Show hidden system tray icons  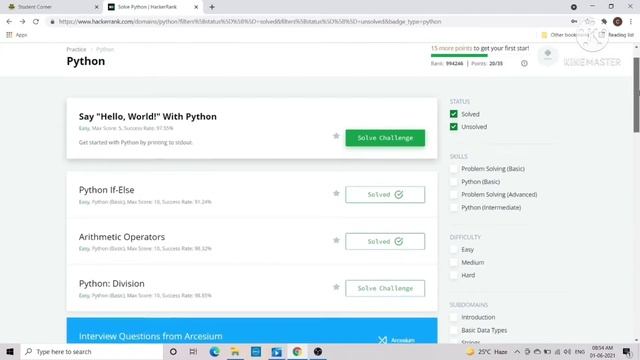(517, 351)
